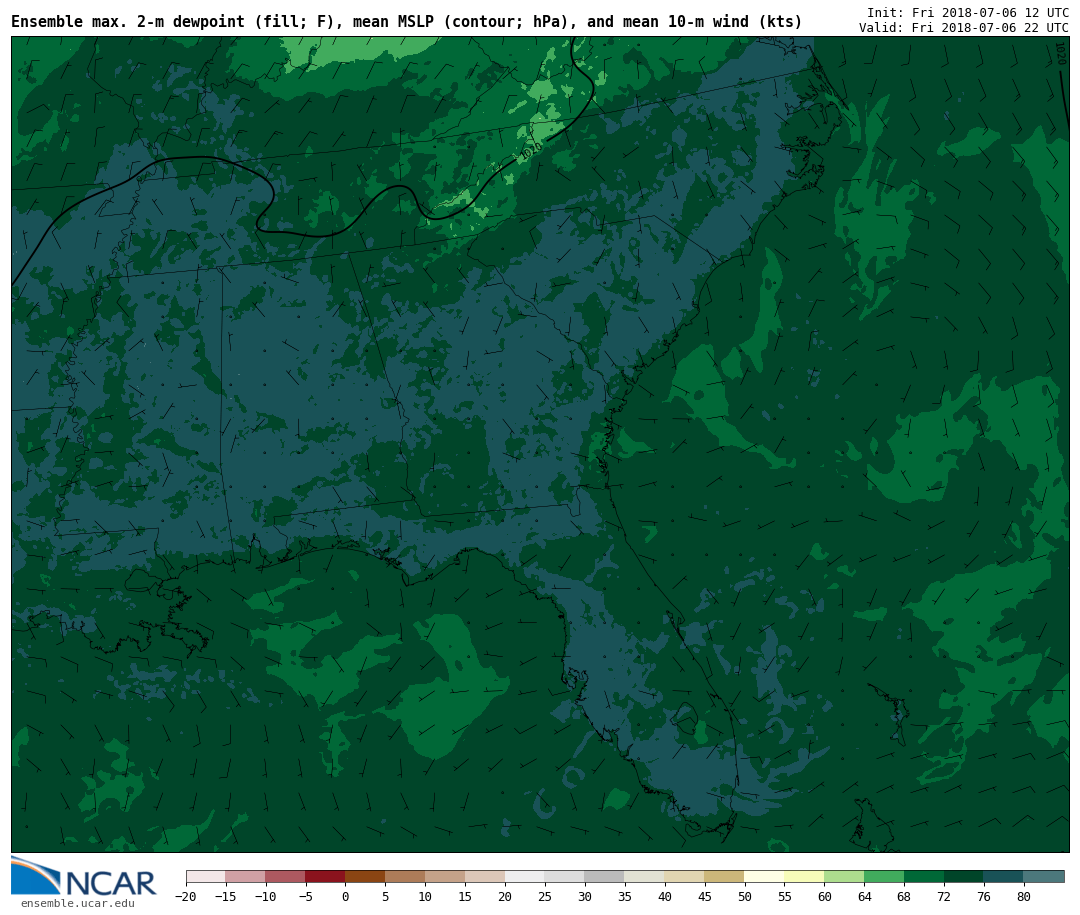Screen dimensions: 1080x915
Task: Click the gray swatch between 30 and 35
Action: click(x=605, y=876)
